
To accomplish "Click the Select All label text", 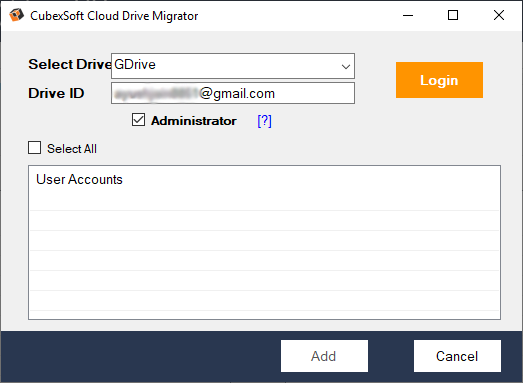I will [x=72, y=149].
